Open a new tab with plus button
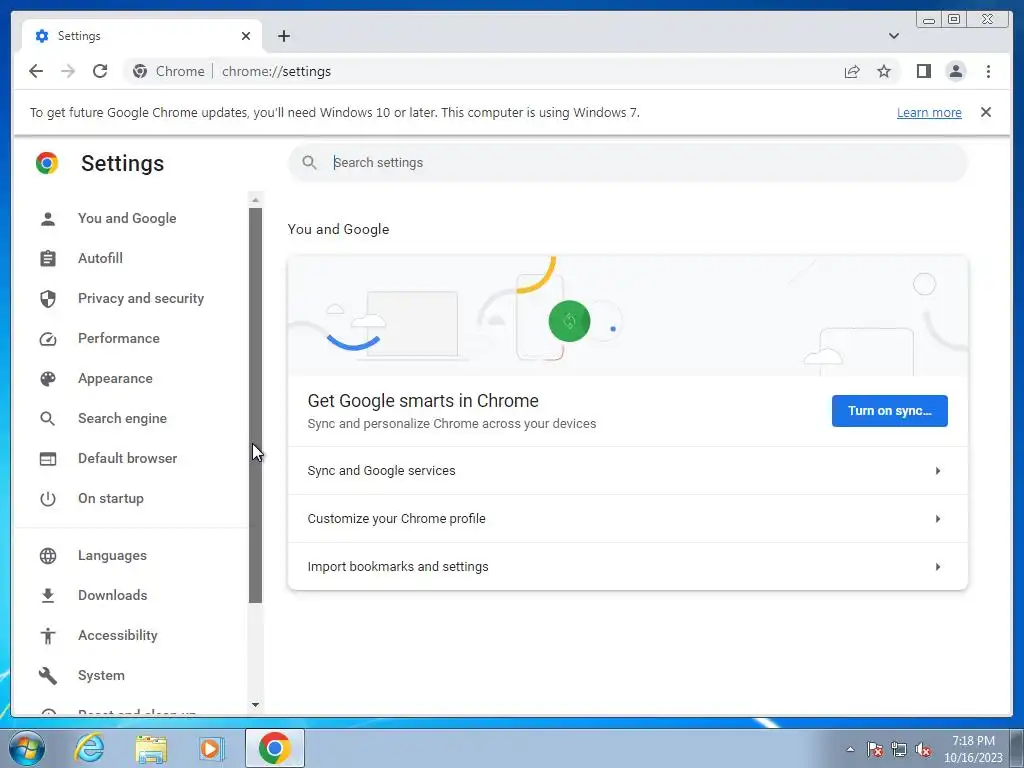 283,36
